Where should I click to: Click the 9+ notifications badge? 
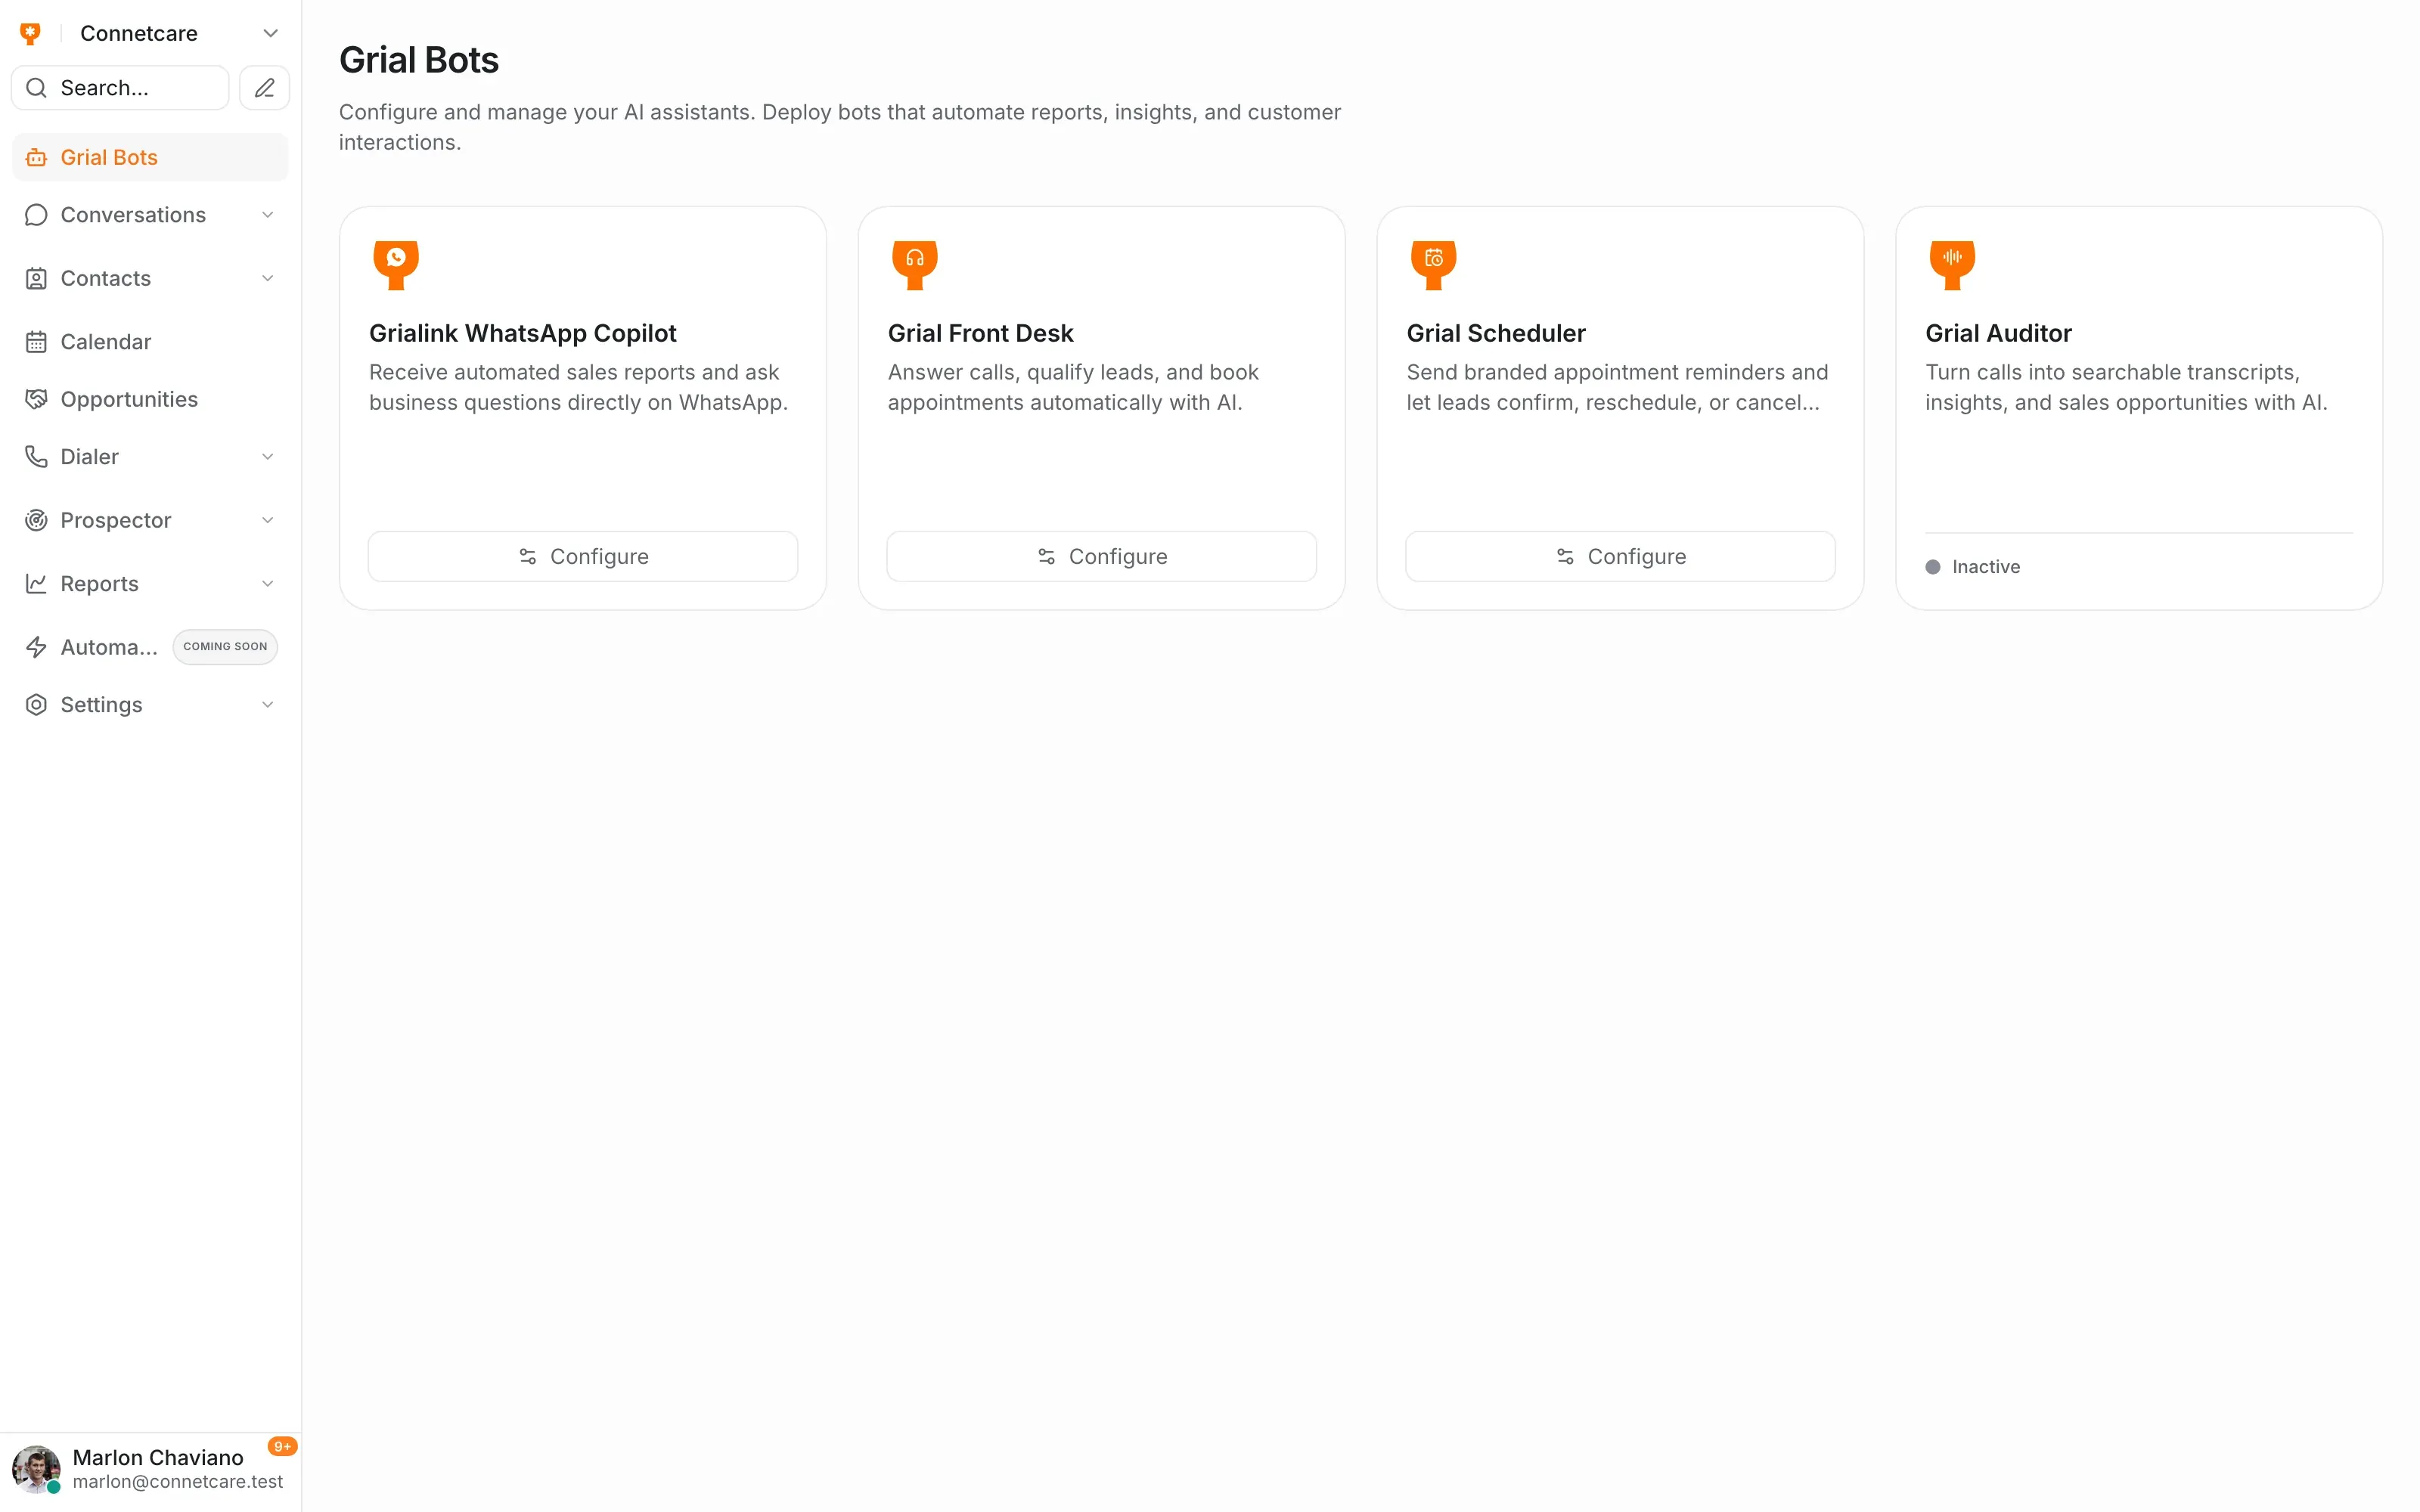(x=282, y=1447)
